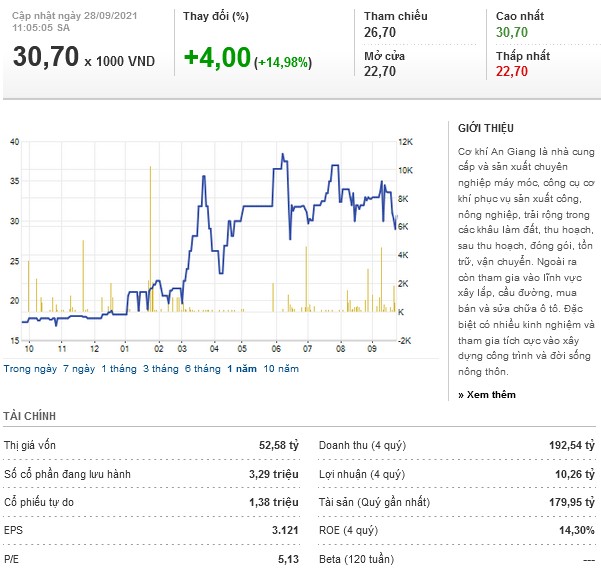Image resolution: width=601 pixels, height=571 pixels.
Task: Click the 'Thị giá vốn' row label
Action: point(30,445)
